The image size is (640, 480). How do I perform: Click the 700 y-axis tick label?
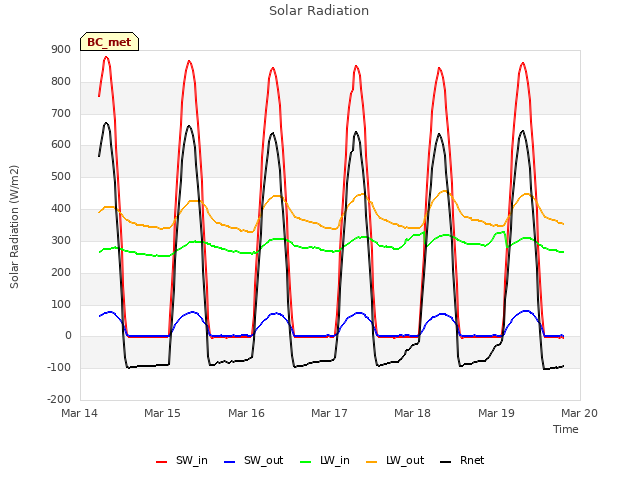[61, 113]
